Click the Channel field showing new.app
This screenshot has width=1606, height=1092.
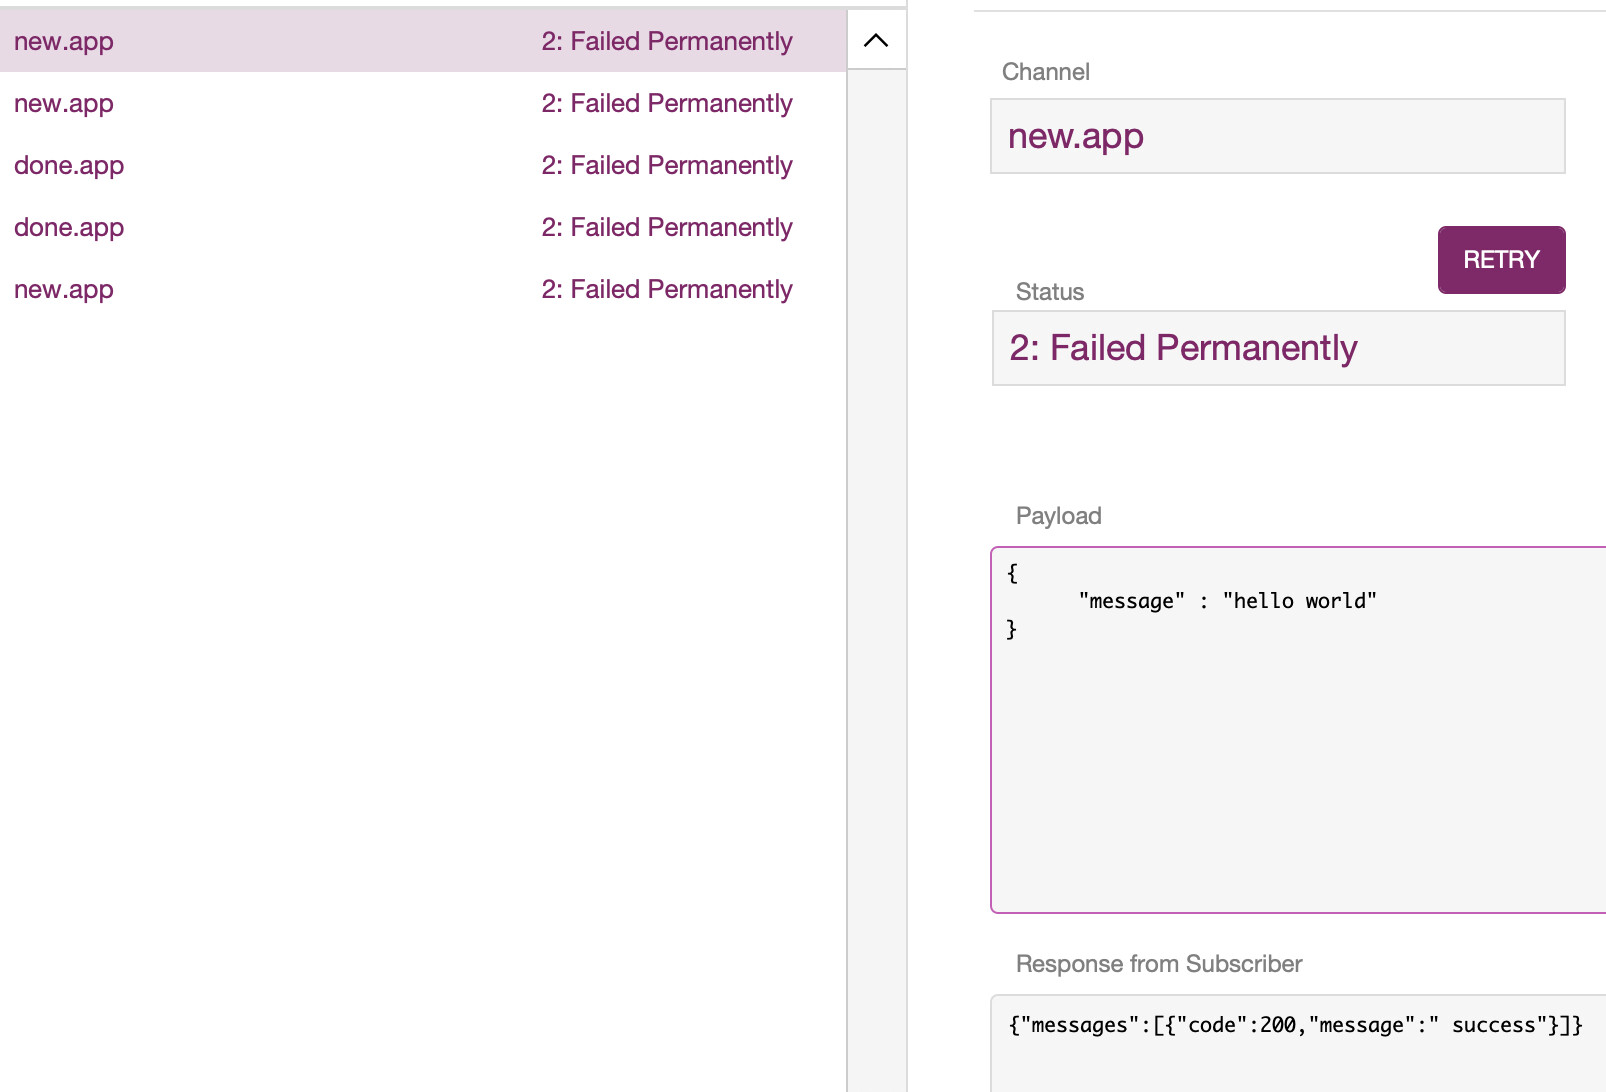coord(1277,136)
